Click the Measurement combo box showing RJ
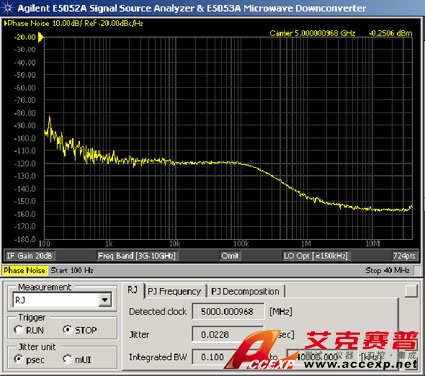This screenshot has width=425, height=376. click(x=62, y=300)
